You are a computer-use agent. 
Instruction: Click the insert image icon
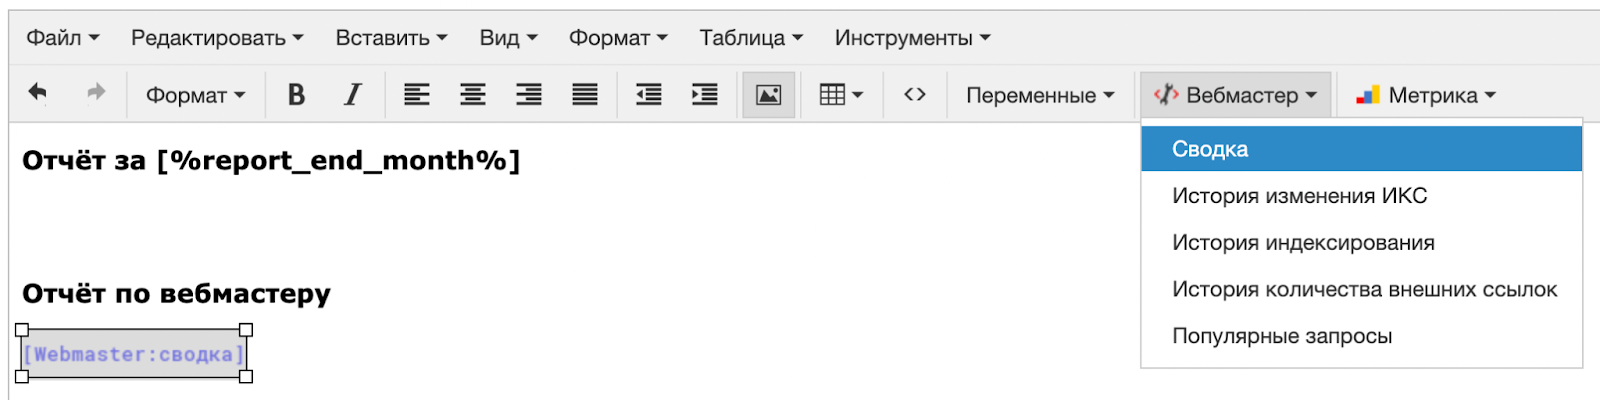pyautogui.click(x=768, y=95)
